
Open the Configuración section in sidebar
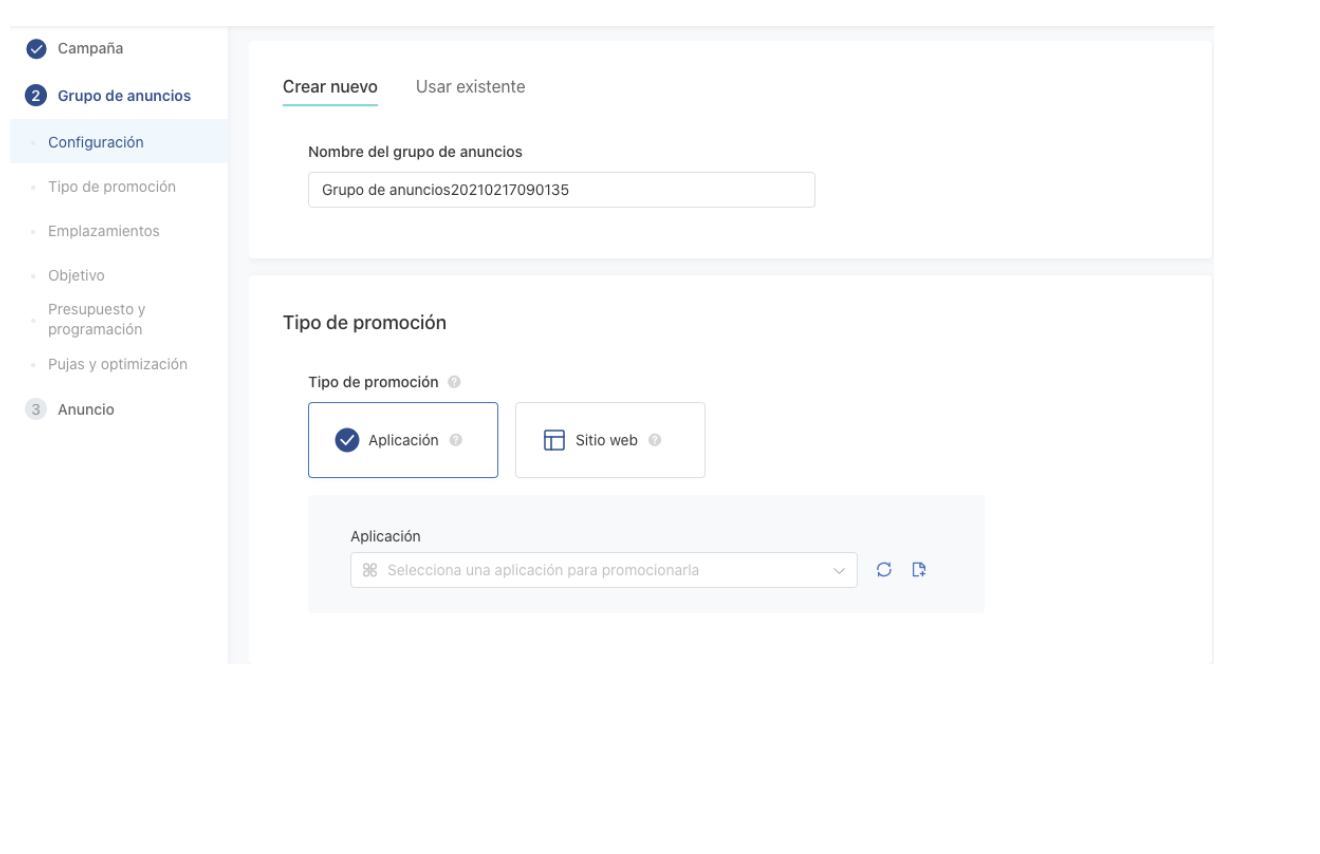point(119,142)
